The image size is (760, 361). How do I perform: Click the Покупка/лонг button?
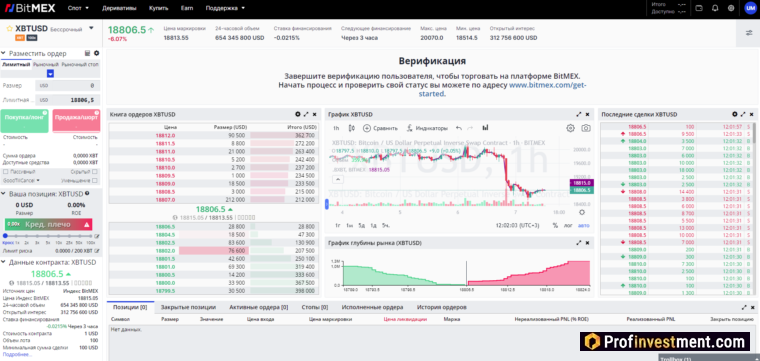[25, 121]
